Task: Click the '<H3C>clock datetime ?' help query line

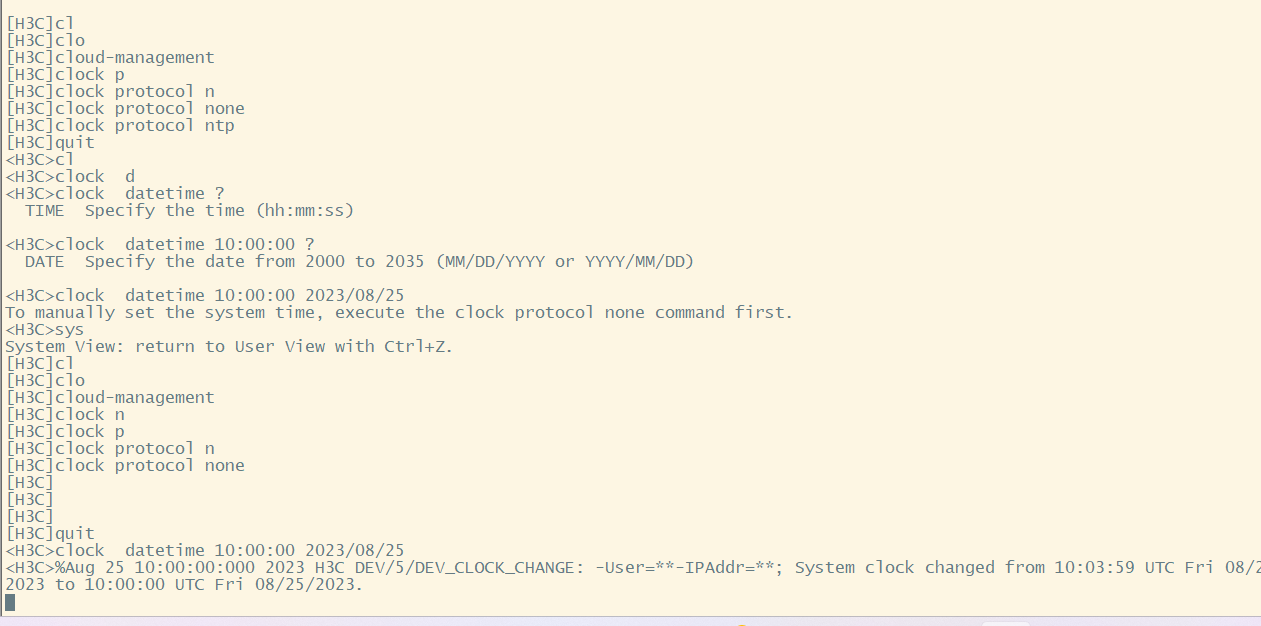Action: point(115,194)
